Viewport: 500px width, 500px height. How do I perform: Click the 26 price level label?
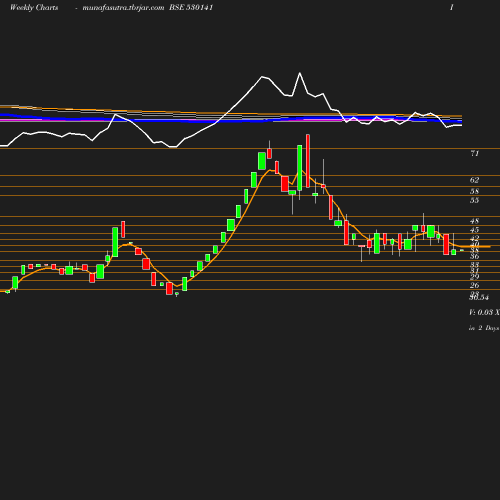pos(474,285)
